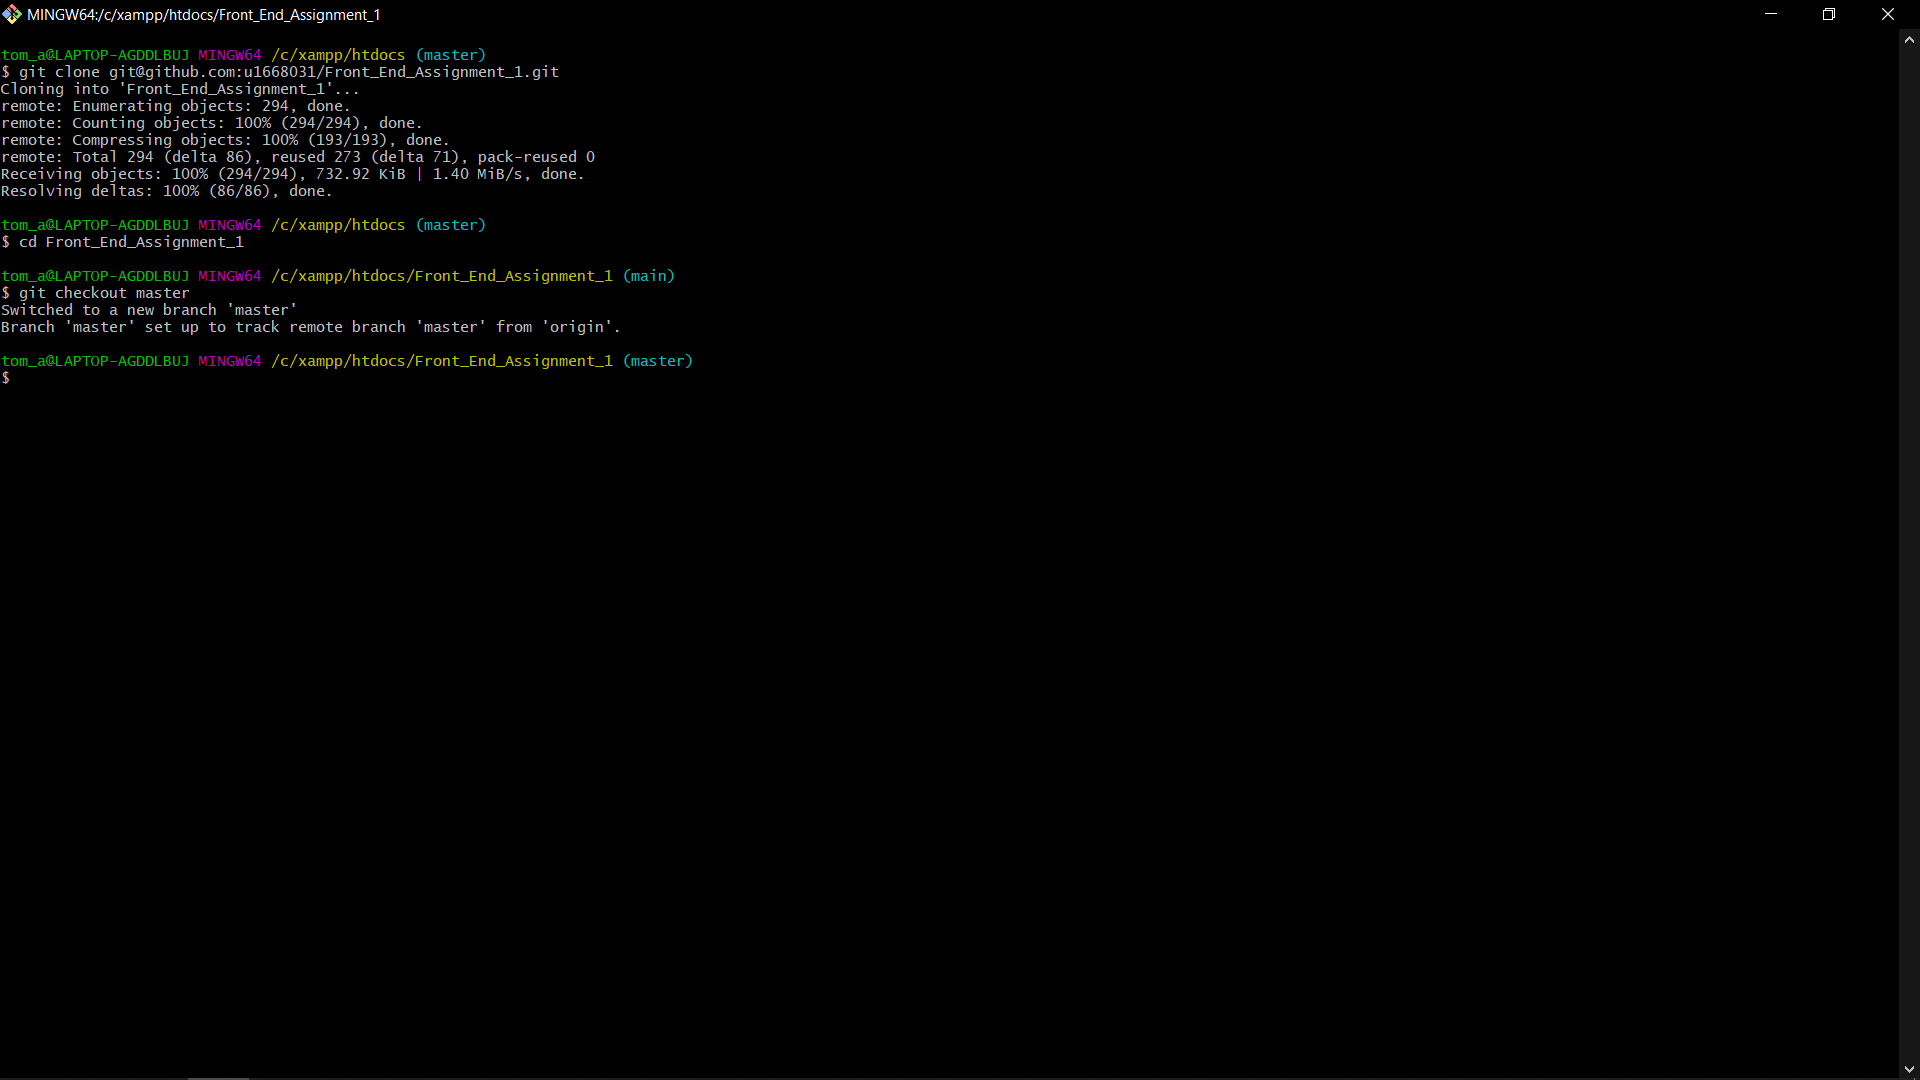The height and width of the screenshot is (1080, 1920).
Task: Click the restore window icon
Action: [1829, 14]
